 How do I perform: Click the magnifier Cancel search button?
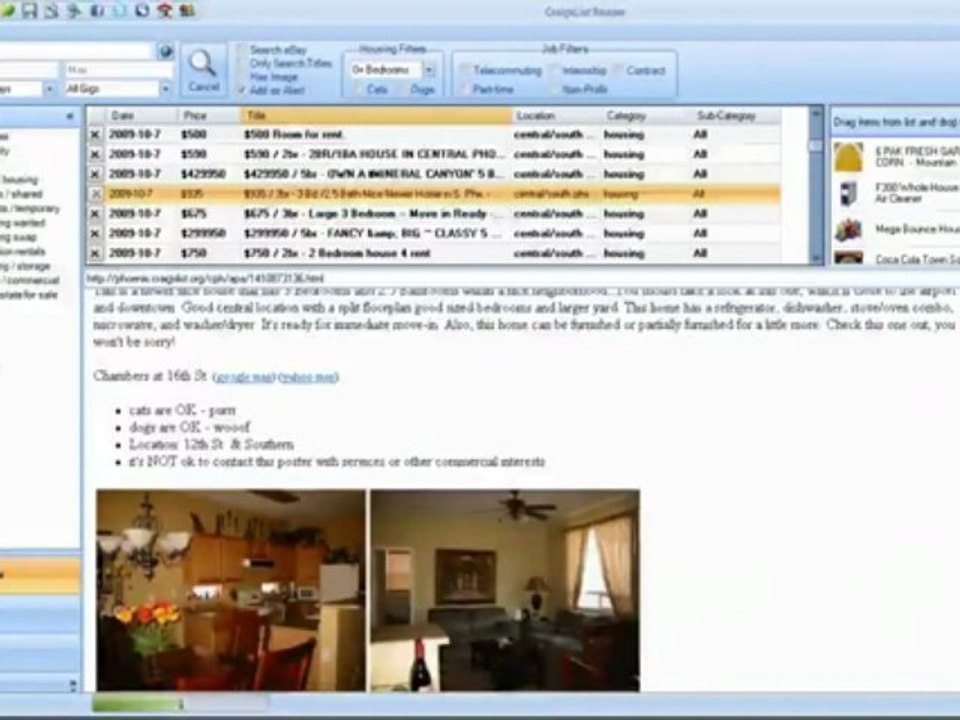(203, 70)
